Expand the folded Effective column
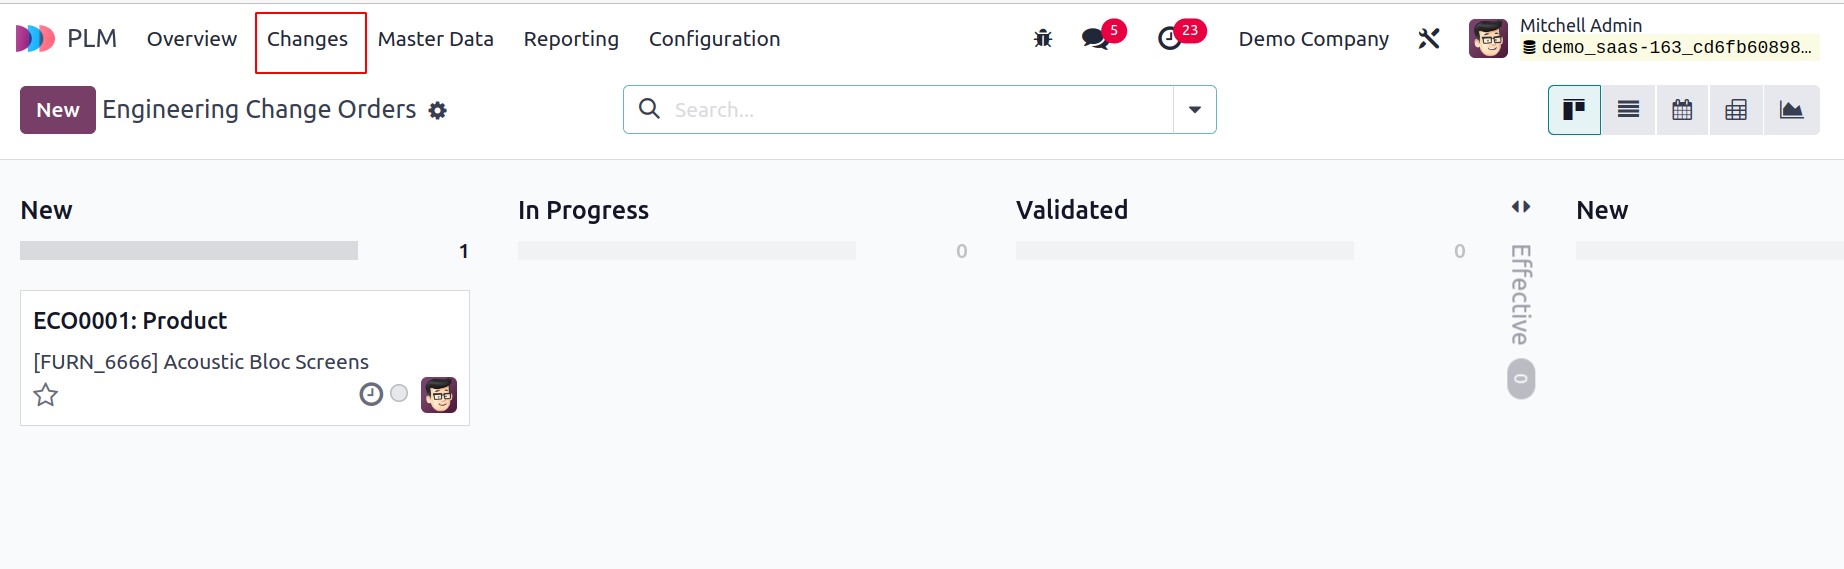 click(1521, 296)
